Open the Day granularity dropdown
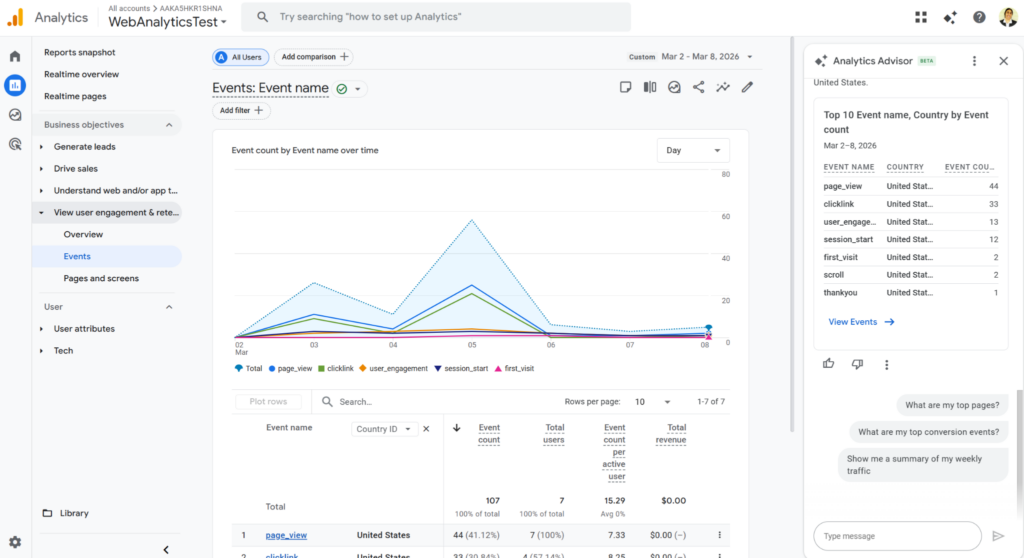The width and height of the screenshot is (1024, 558). pyautogui.click(x=693, y=150)
